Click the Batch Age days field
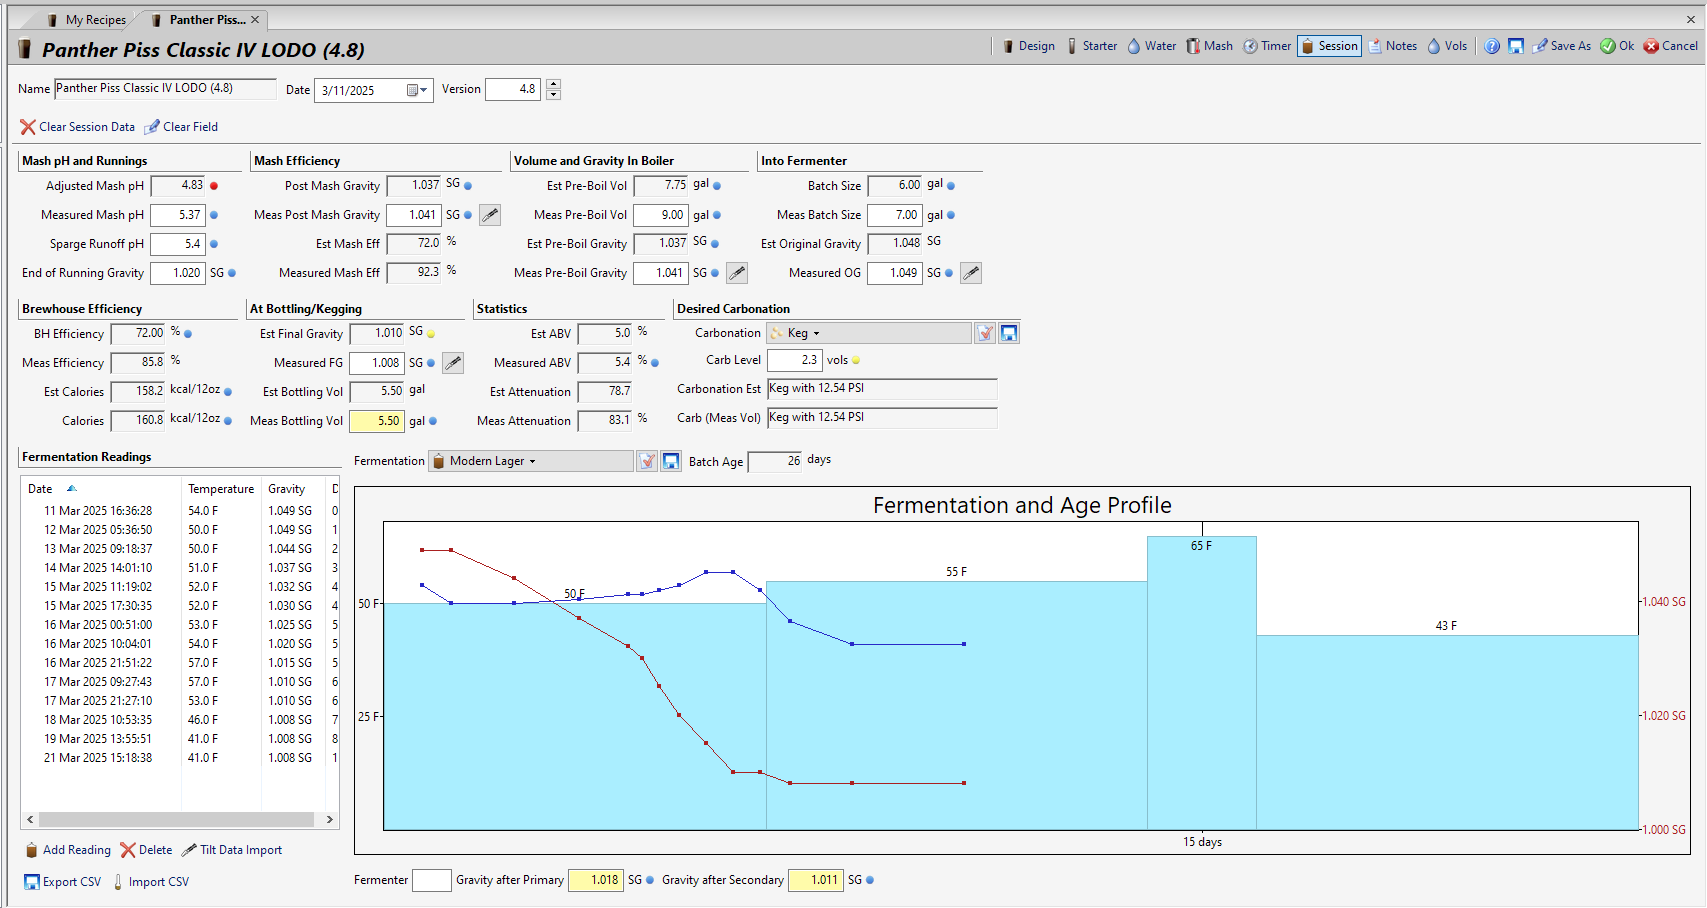 pyautogui.click(x=776, y=461)
